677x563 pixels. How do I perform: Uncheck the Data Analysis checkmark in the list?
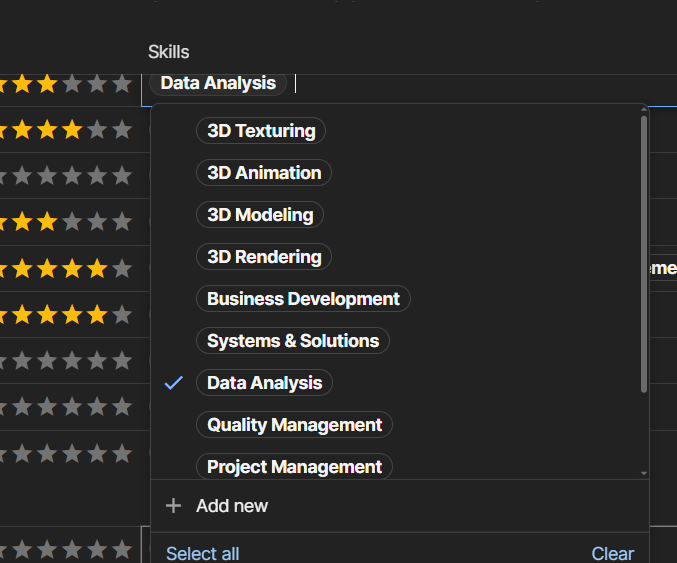click(174, 383)
